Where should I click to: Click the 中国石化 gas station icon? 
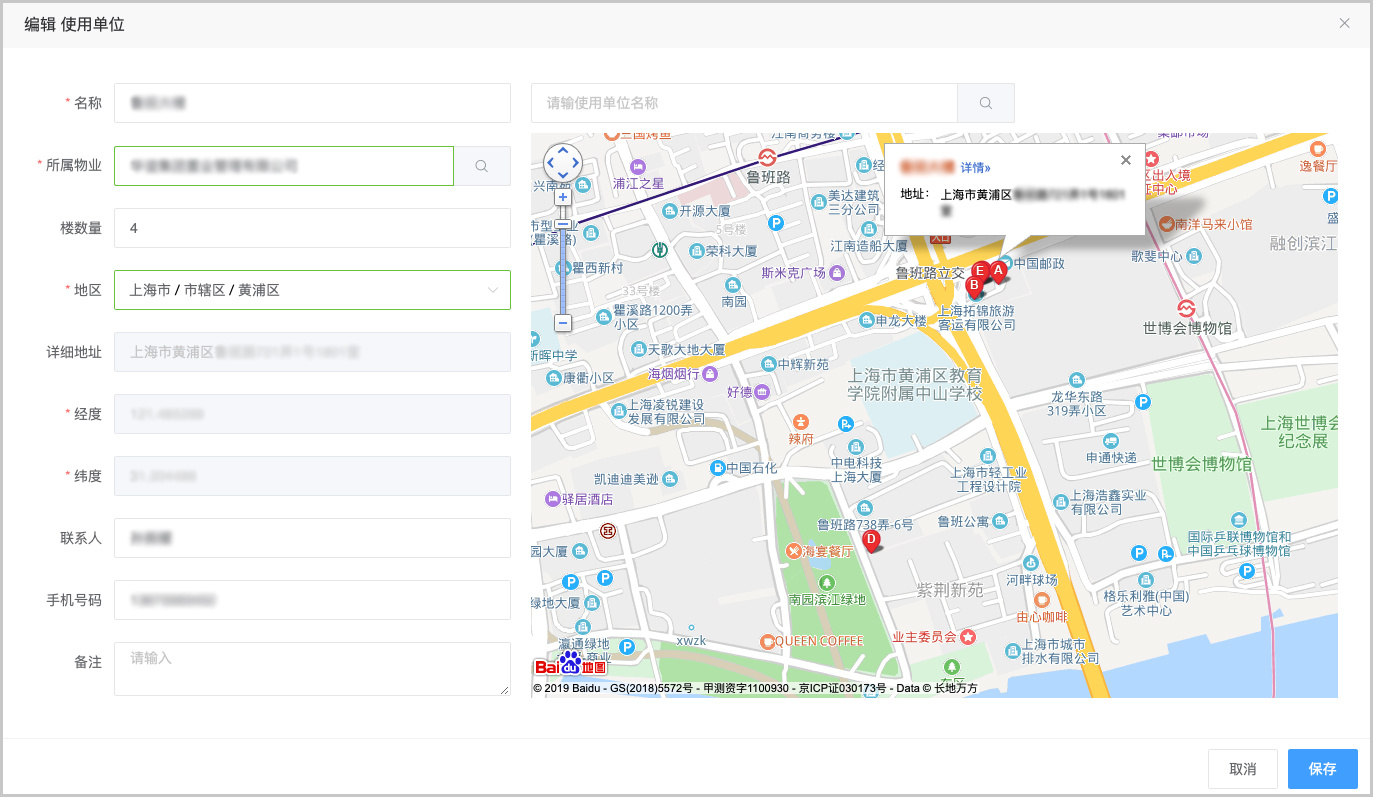tap(717, 468)
